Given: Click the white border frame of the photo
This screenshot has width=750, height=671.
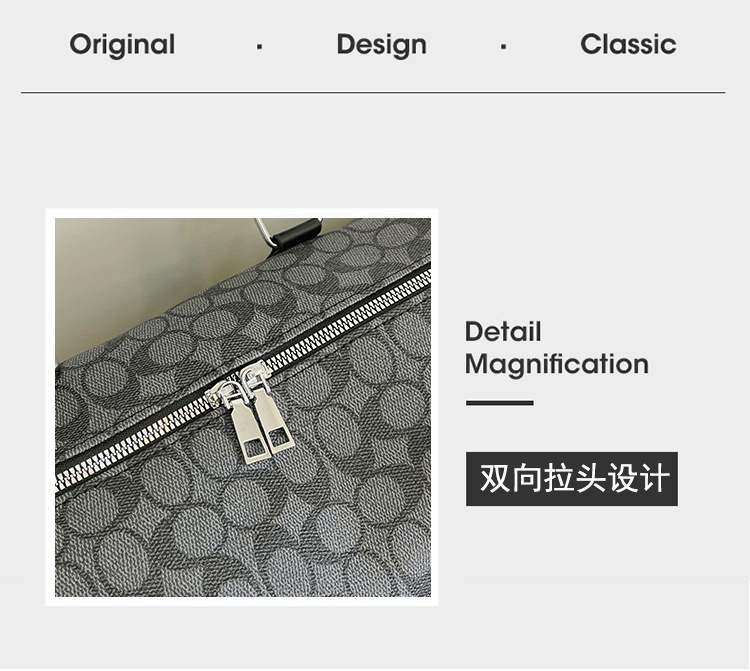Looking at the screenshot, I should point(242,213).
